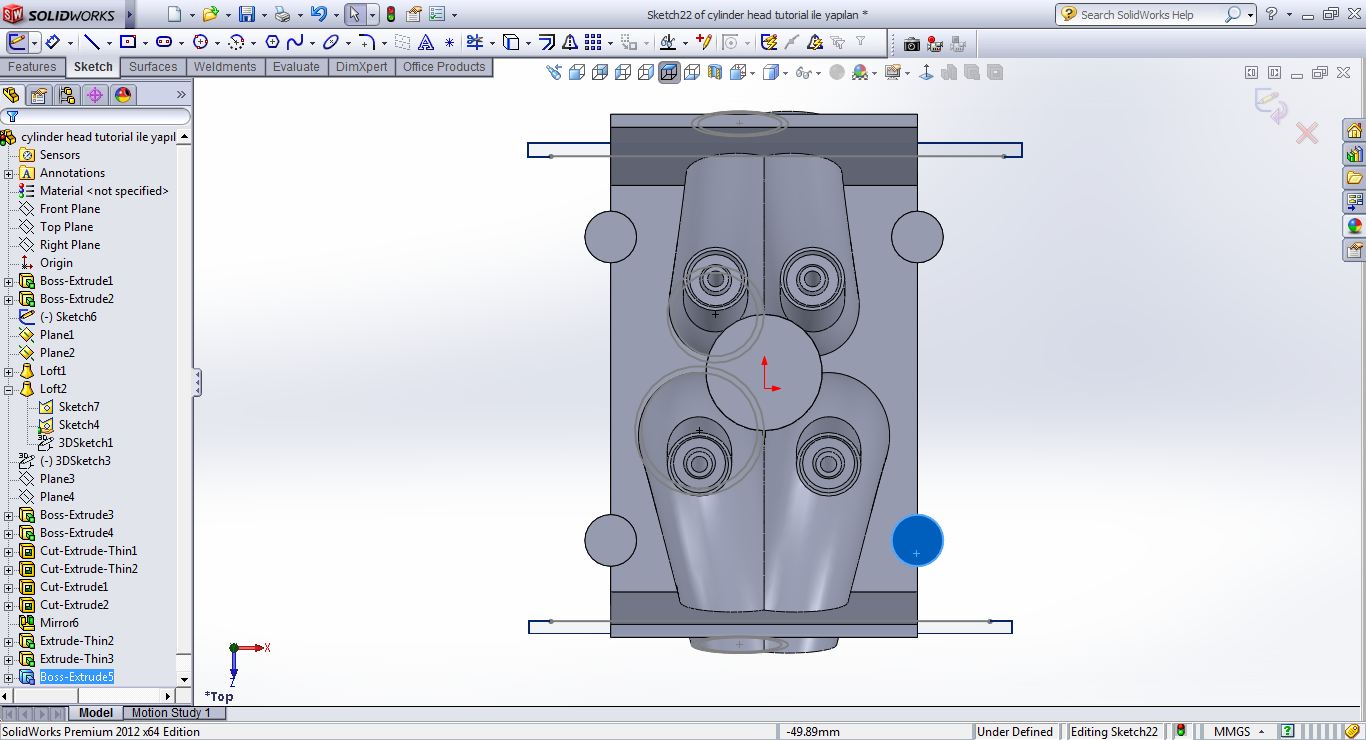
Task: Expand the Loft1 feature node
Action: point(9,371)
